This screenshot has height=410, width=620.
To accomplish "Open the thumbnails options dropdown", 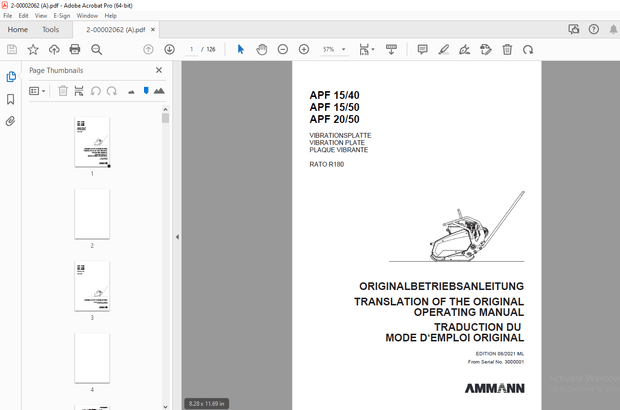I will 37,91.
